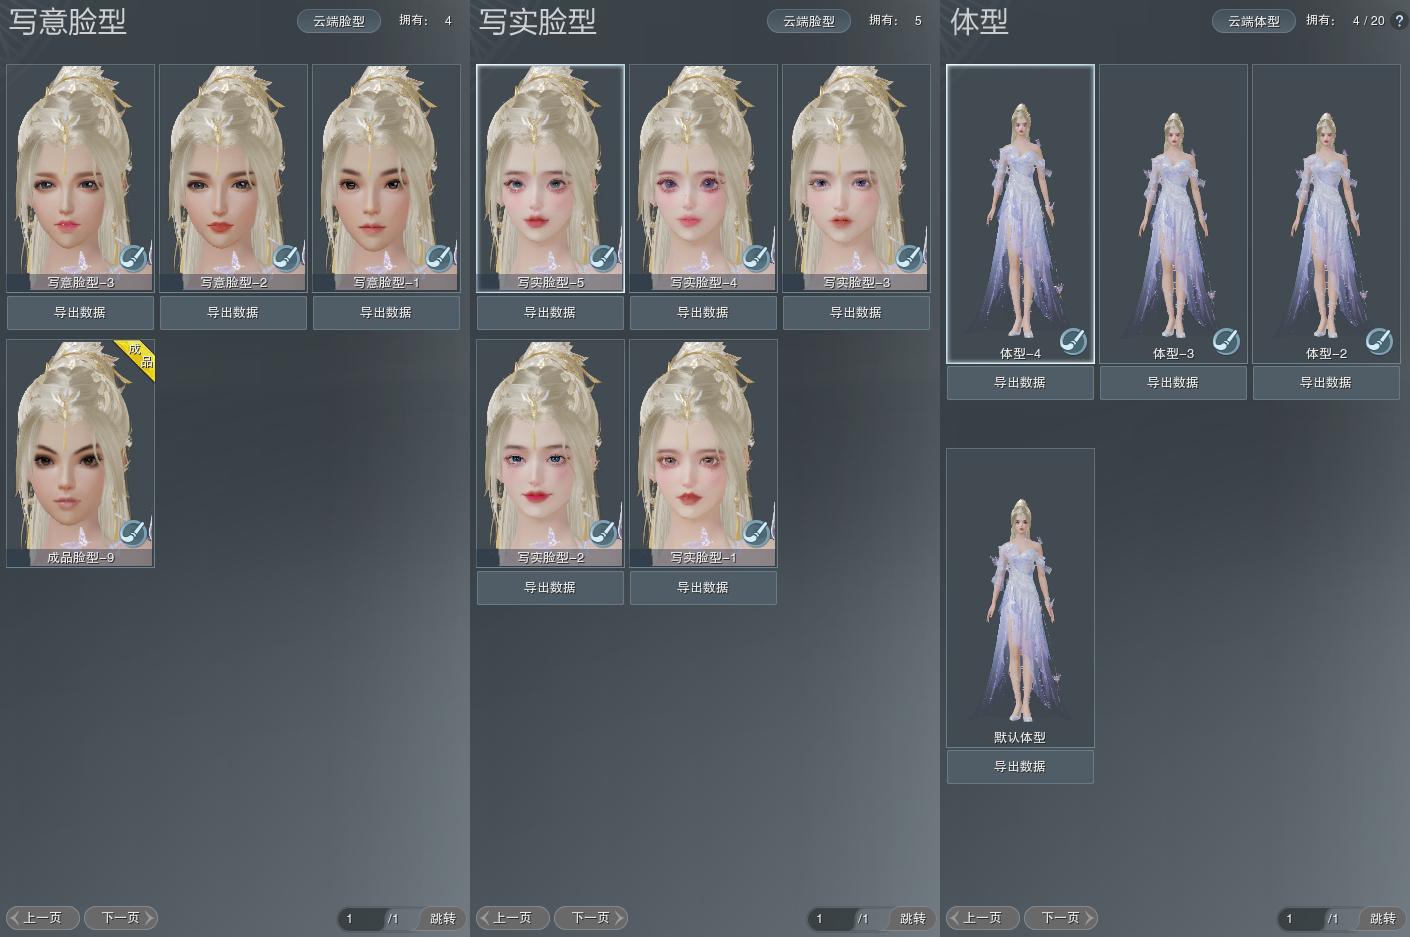Export data for 默认体型
1410x937 pixels.
(1020, 766)
